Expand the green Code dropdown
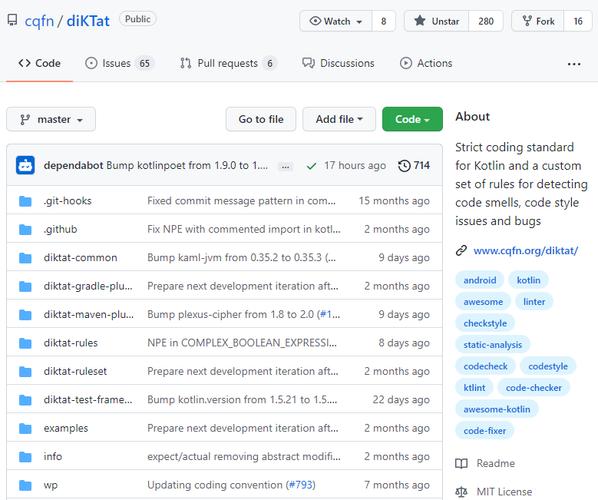Image resolution: width=598 pixels, height=500 pixels. [x=412, y=119]
